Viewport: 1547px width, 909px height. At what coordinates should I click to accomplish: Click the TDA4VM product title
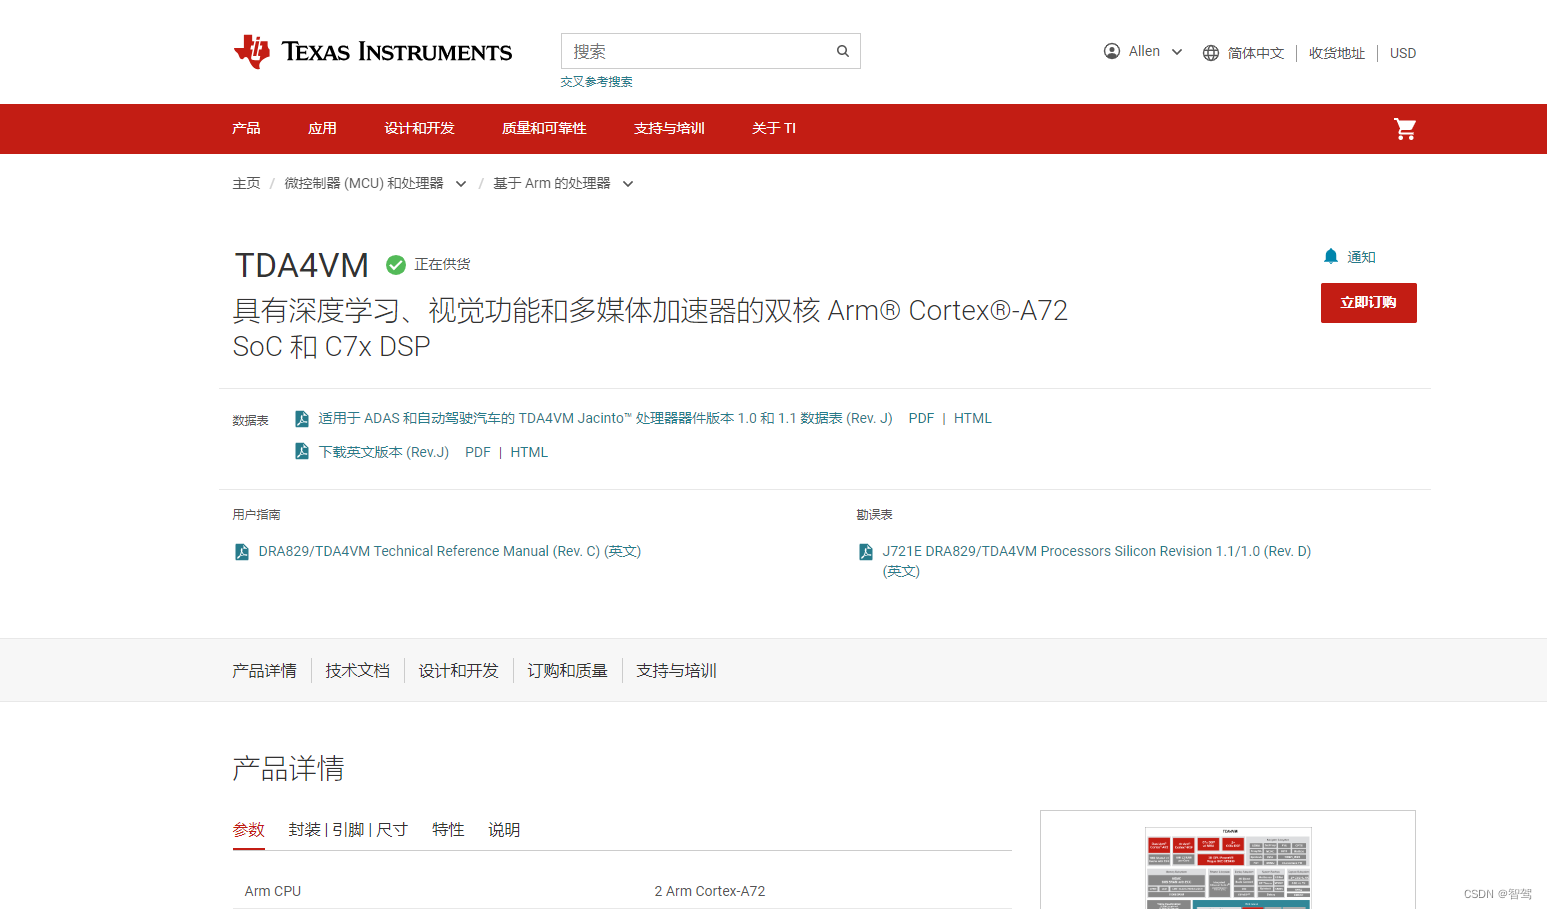pyautogui.click(x=301, y=266)
